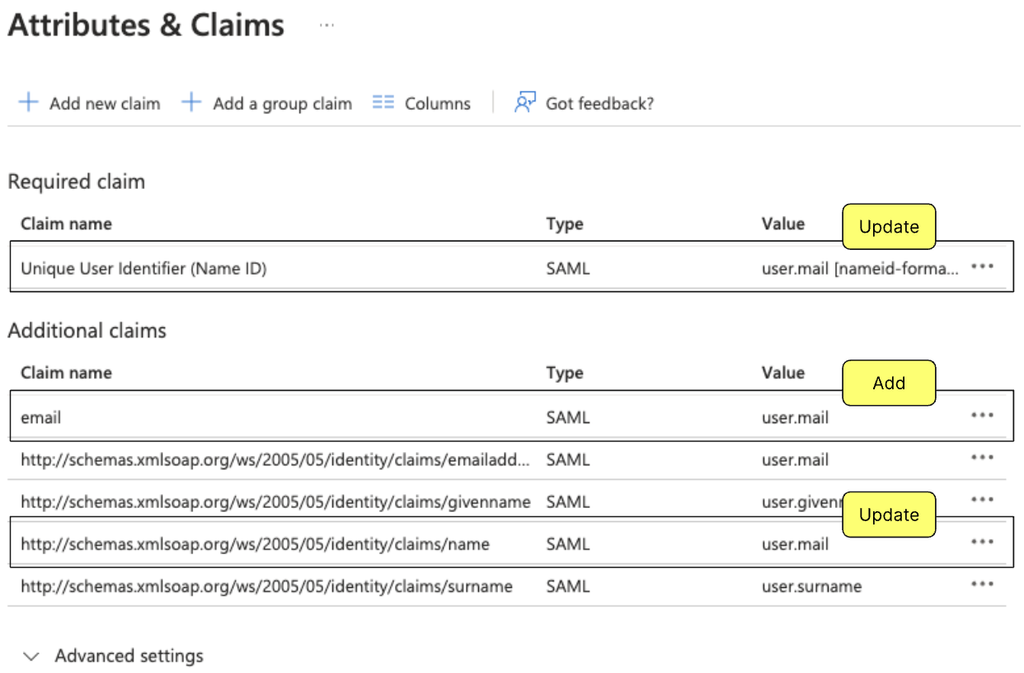
Task: Click the plus icon for Add new claim
Action: pos(28,102)
